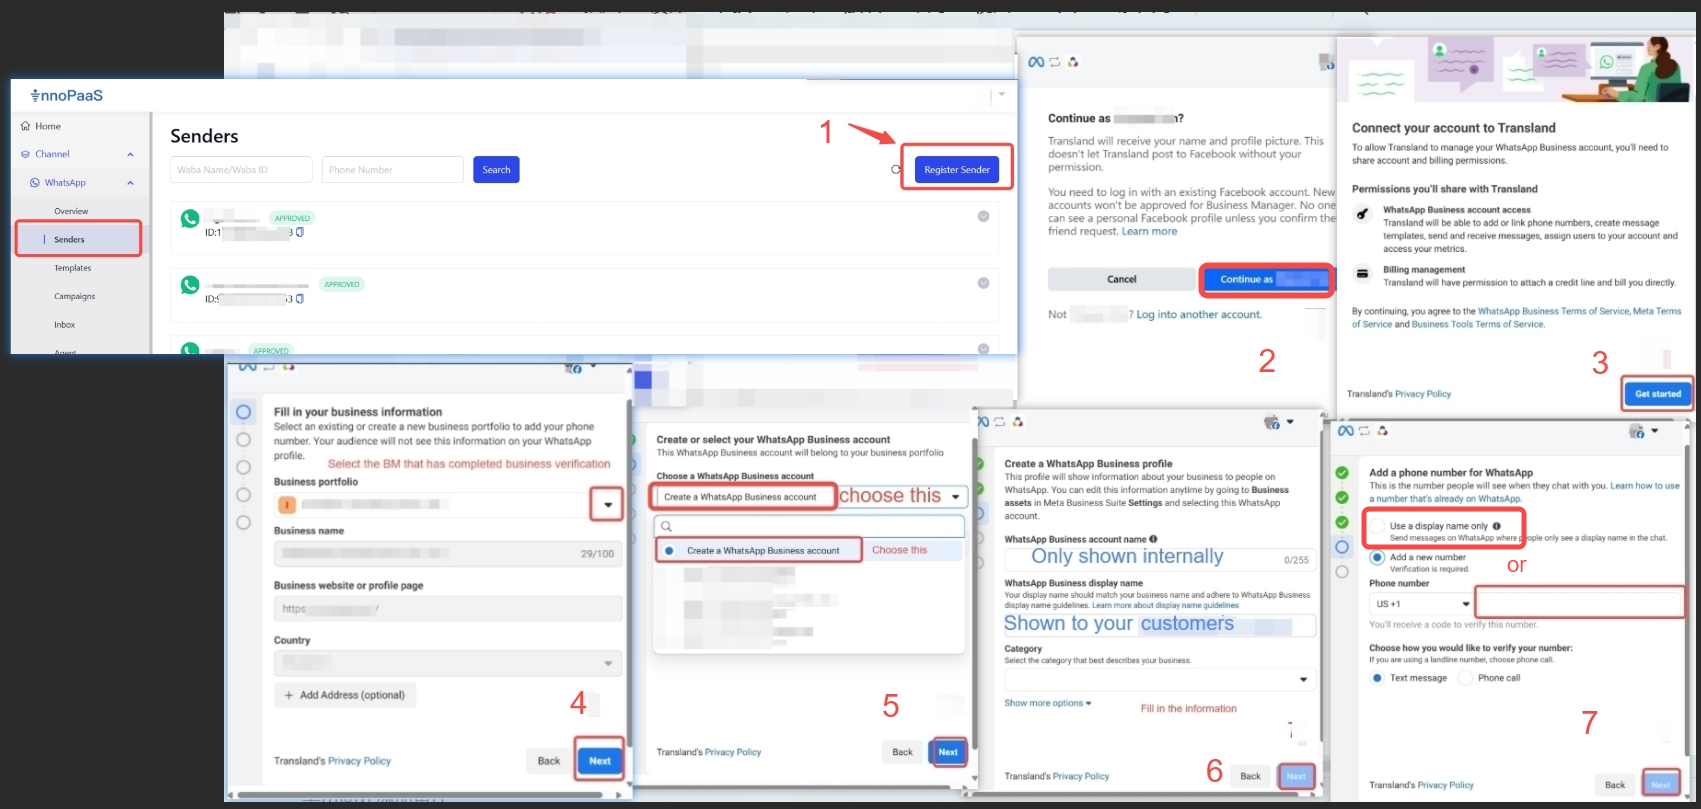Click WhatsApp Business account access key icon
1701x809 pixels.
coord(1362,213)
